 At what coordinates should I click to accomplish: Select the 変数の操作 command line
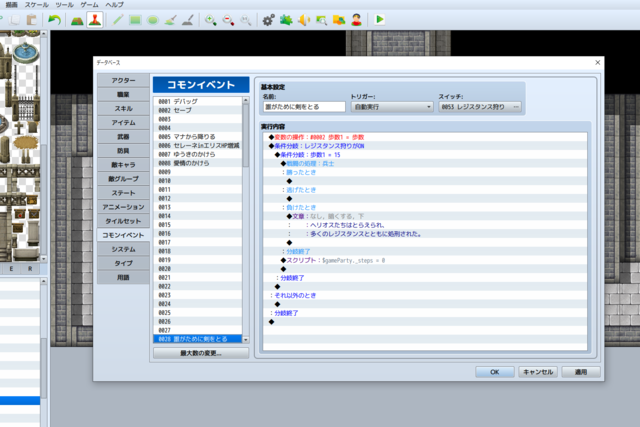point(425,137)
